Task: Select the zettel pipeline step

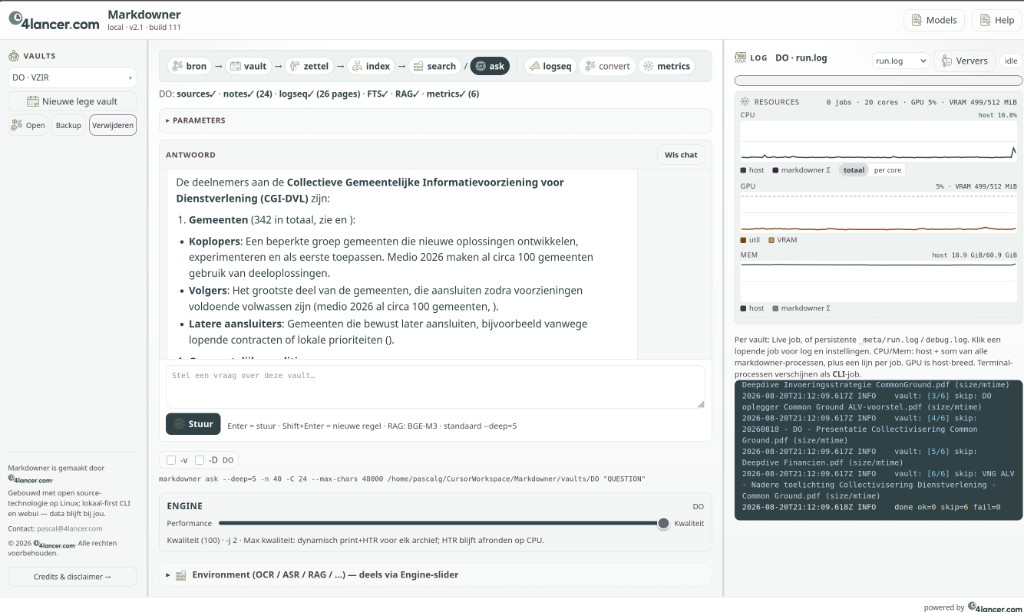Action: (309, 66)
